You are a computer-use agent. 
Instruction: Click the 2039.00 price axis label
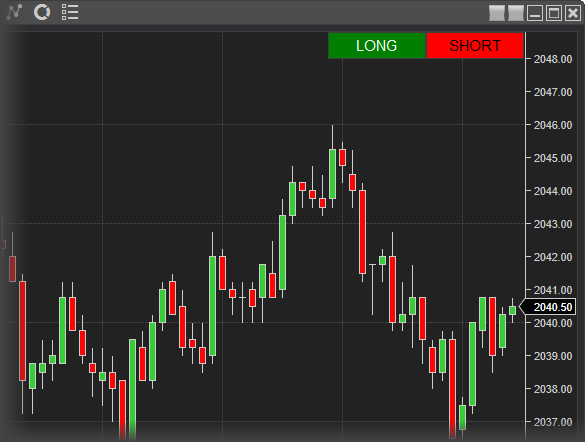click(553, 356)
